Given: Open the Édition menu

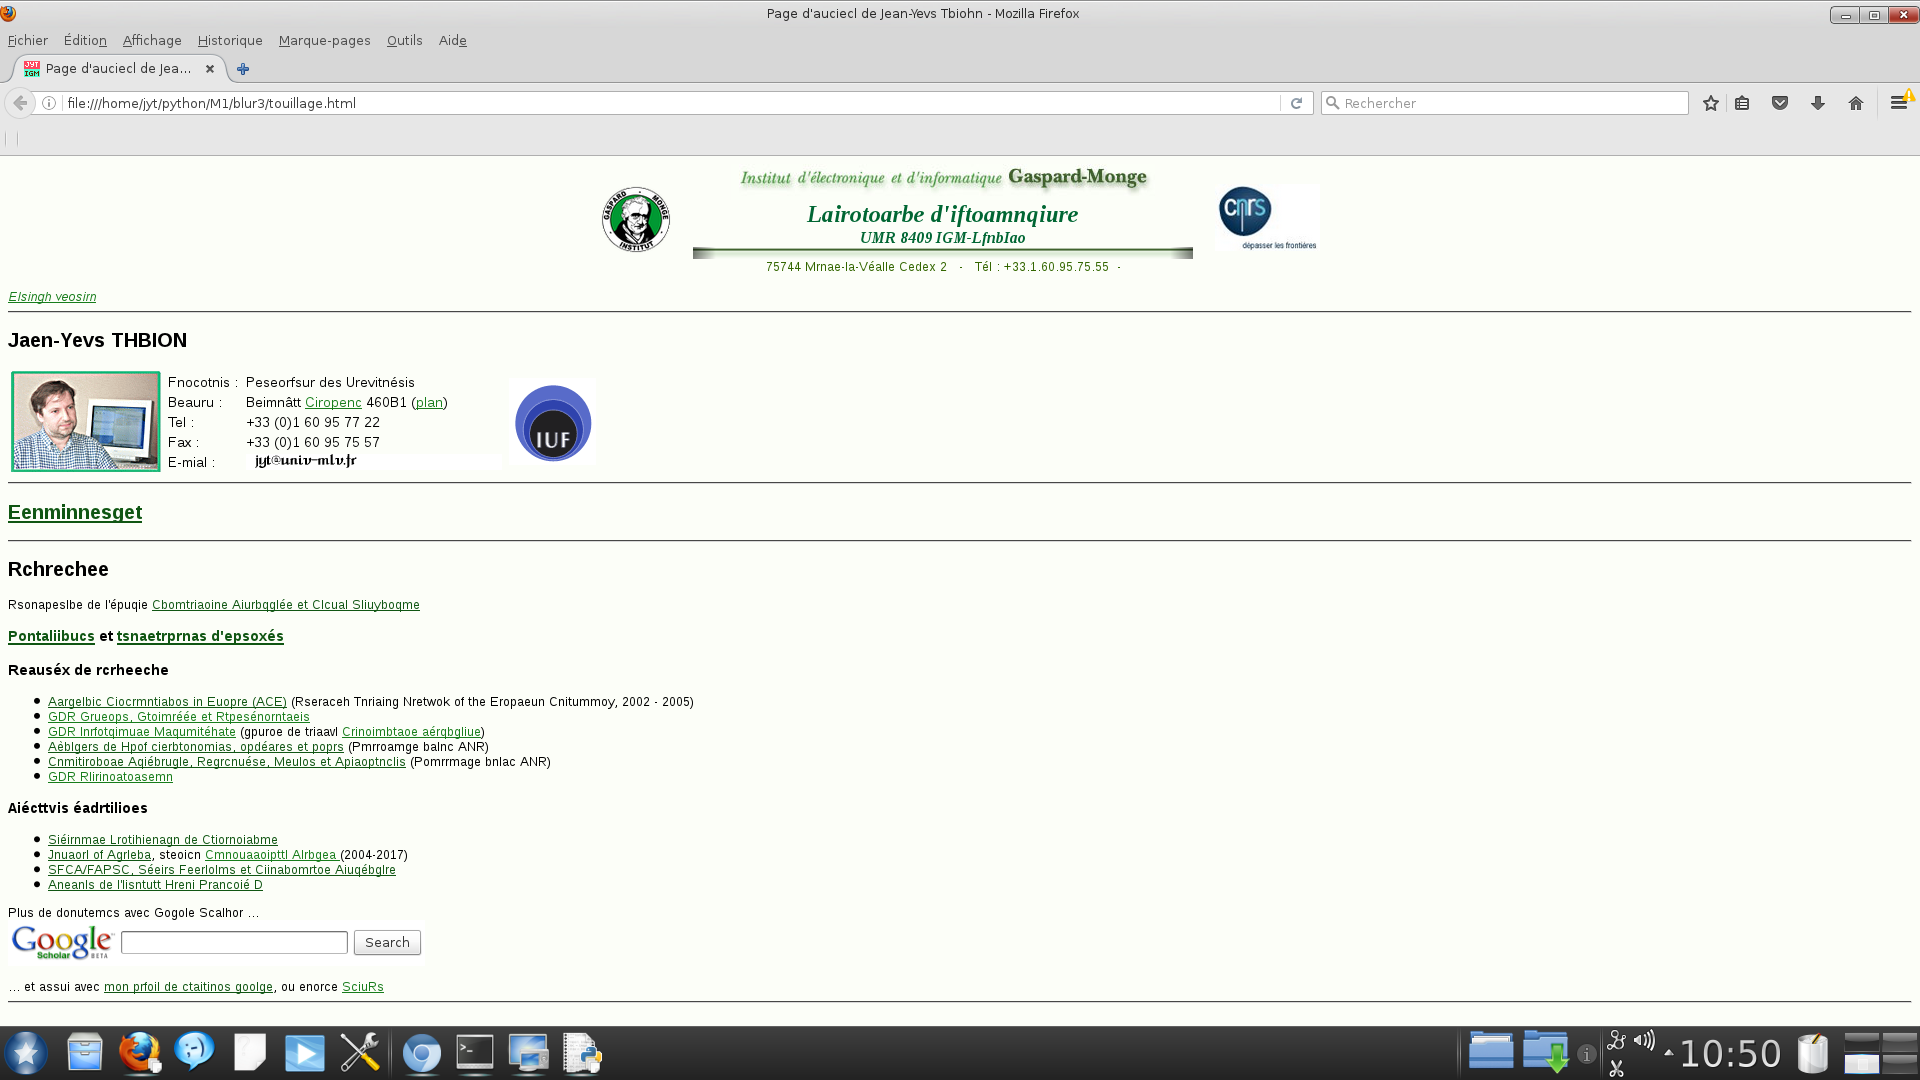Looking at the screenshot, I should click(85, 40).
